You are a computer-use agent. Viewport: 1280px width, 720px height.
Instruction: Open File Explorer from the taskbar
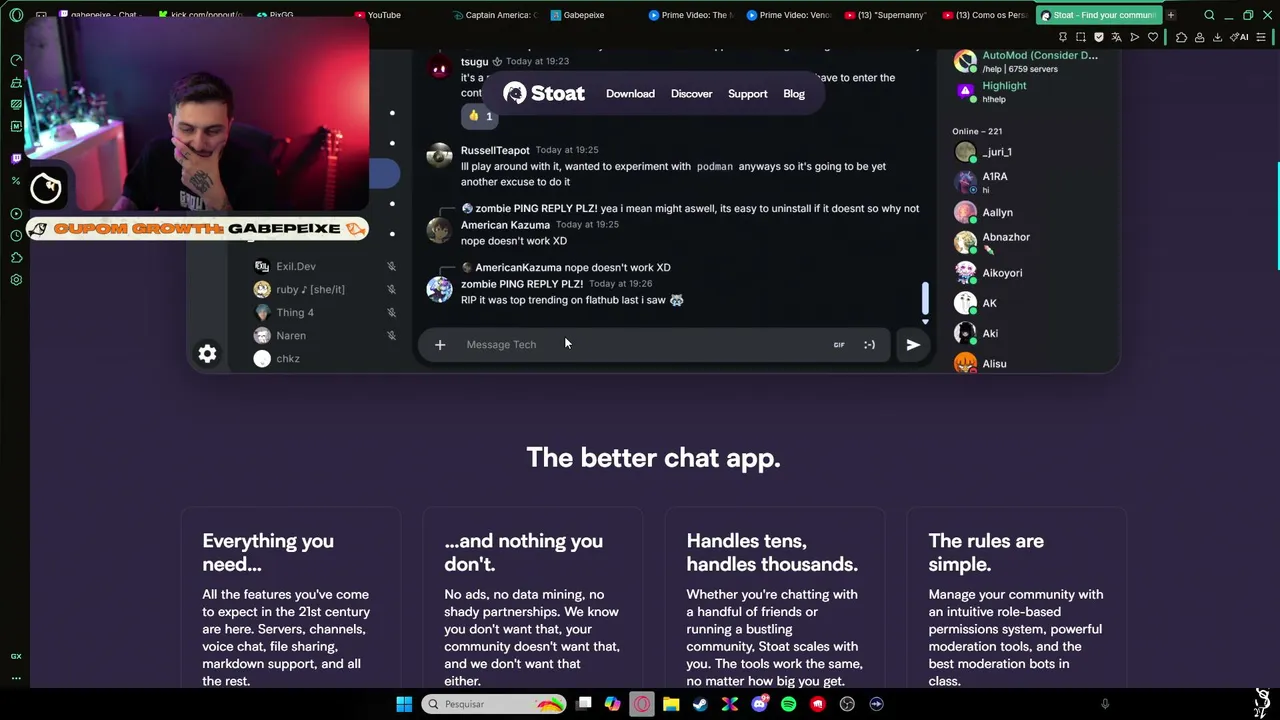click(x=671, y=704)
